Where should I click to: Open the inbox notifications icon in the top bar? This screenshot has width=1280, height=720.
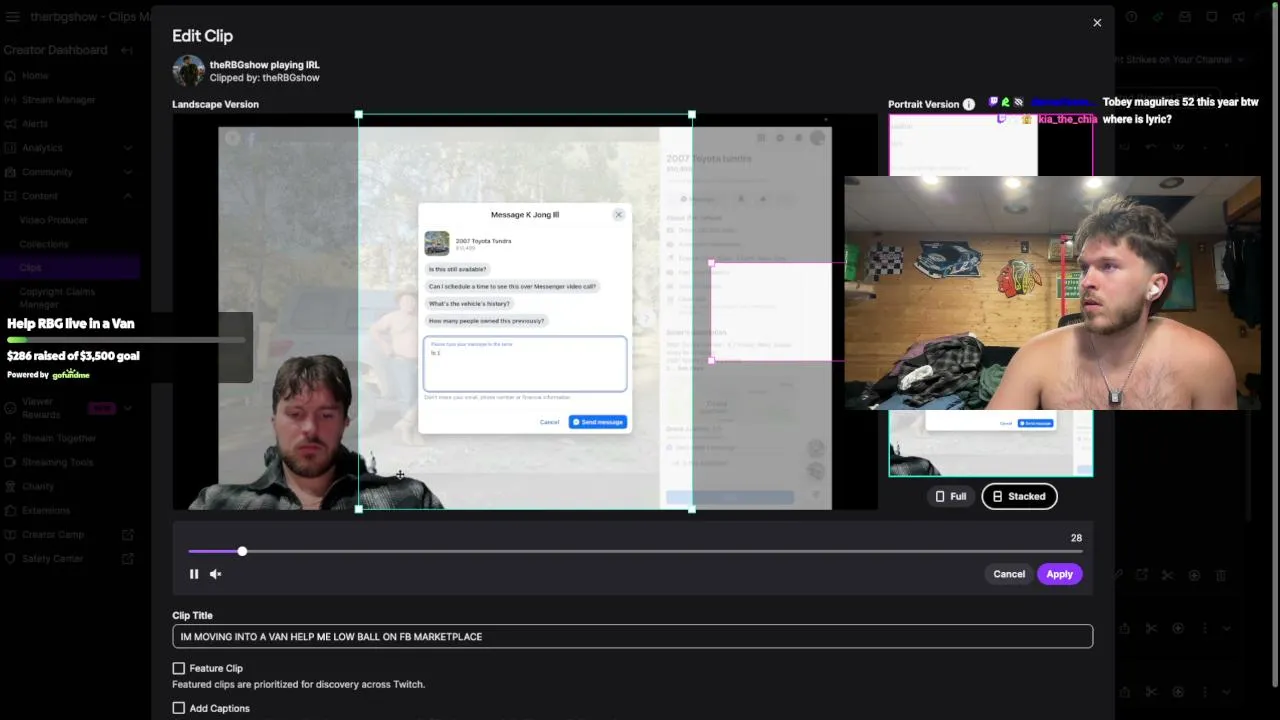1185,17
